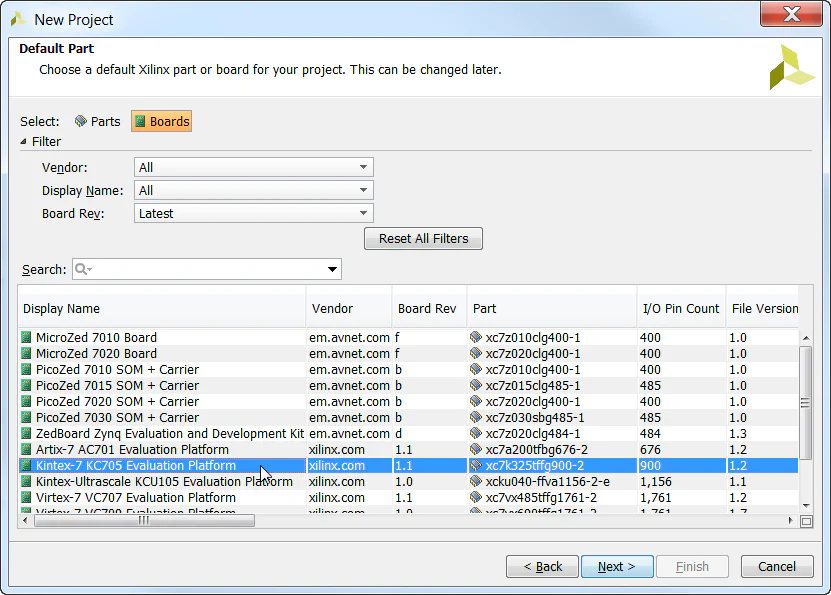Click the Cancel button
Image resolution: width=831 pixels, height=595 pixels.
[777, 566]
